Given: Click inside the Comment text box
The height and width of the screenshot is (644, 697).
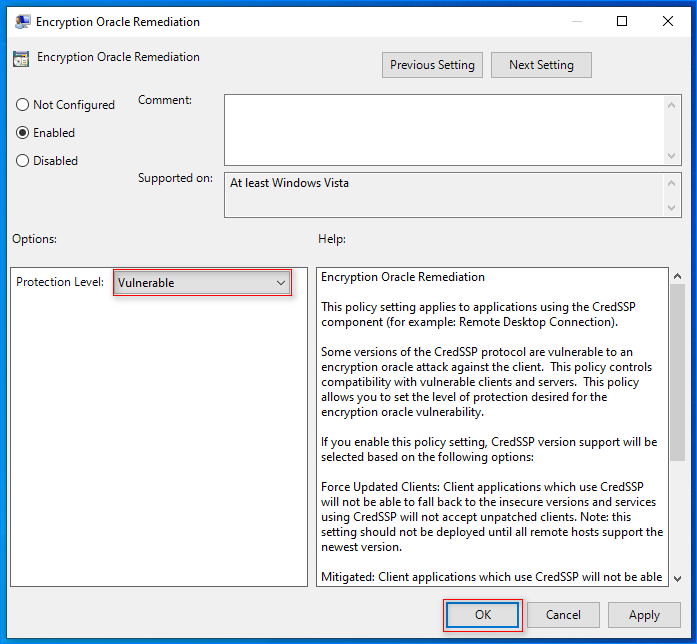Looking at the screenshot, I should point(445,130).
